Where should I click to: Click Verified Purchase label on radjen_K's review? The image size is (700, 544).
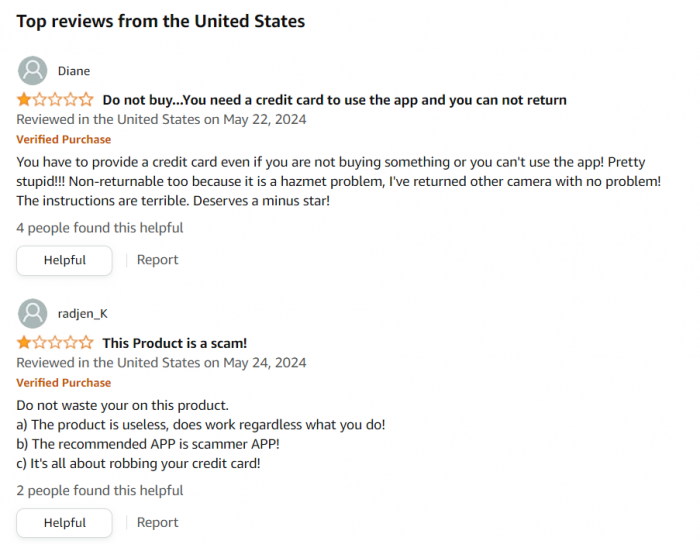[63, 383]
